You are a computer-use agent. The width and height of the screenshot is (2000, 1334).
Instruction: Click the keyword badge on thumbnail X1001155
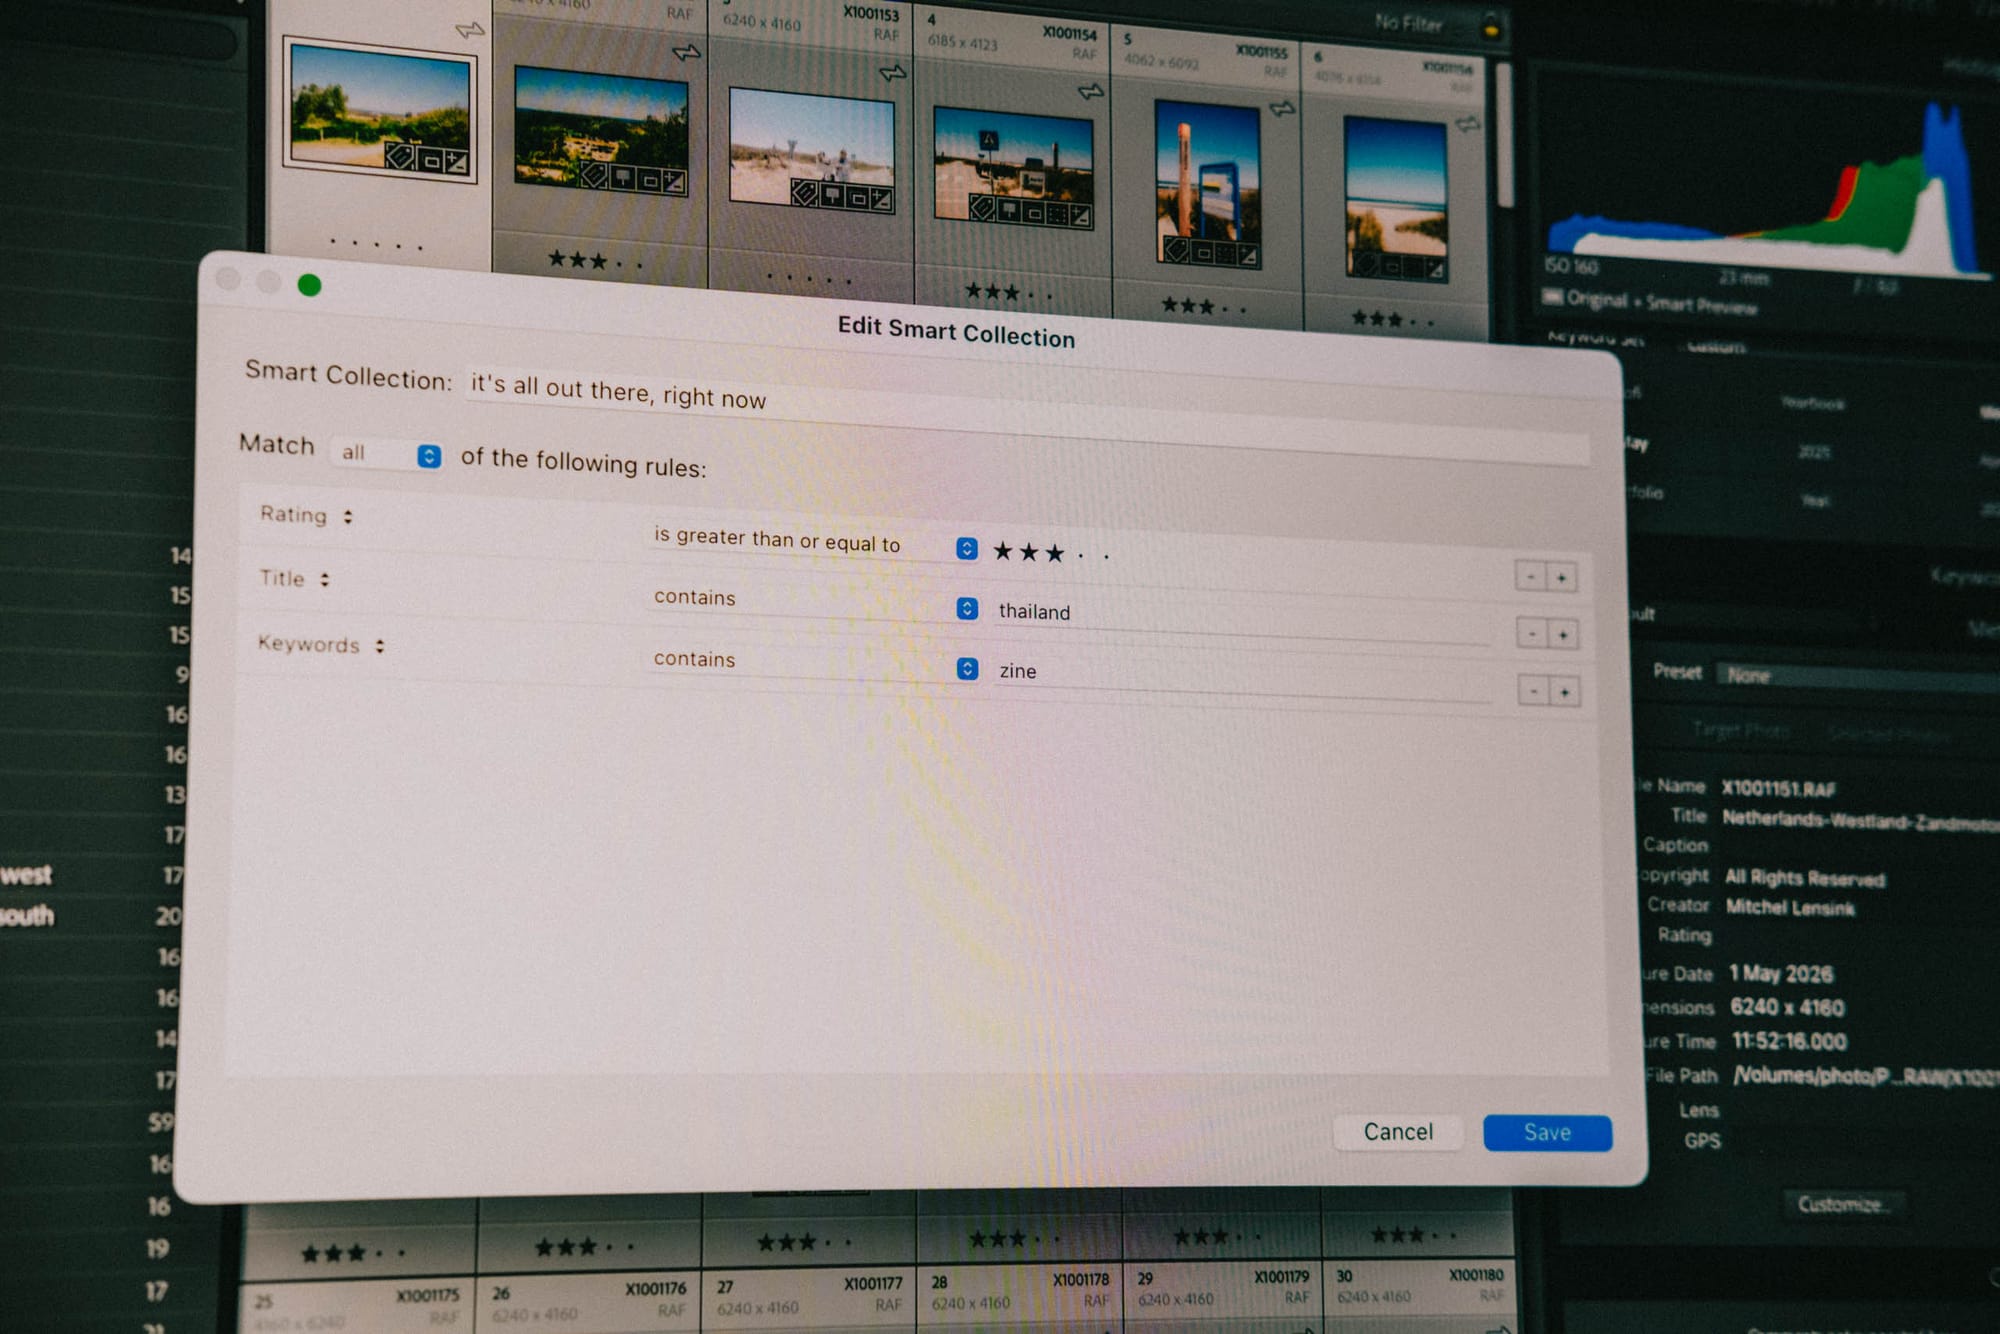[1176, 249]
